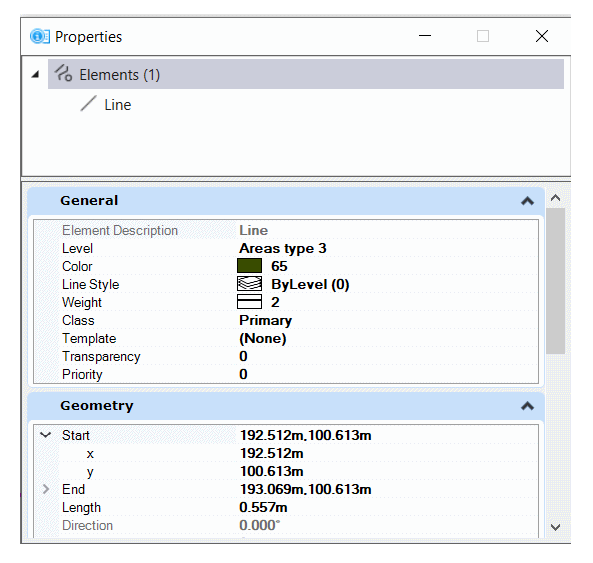Edit Start value 192.512m,100.613m
The height and width of the screenshot is (563, 593).
[306, 435]
